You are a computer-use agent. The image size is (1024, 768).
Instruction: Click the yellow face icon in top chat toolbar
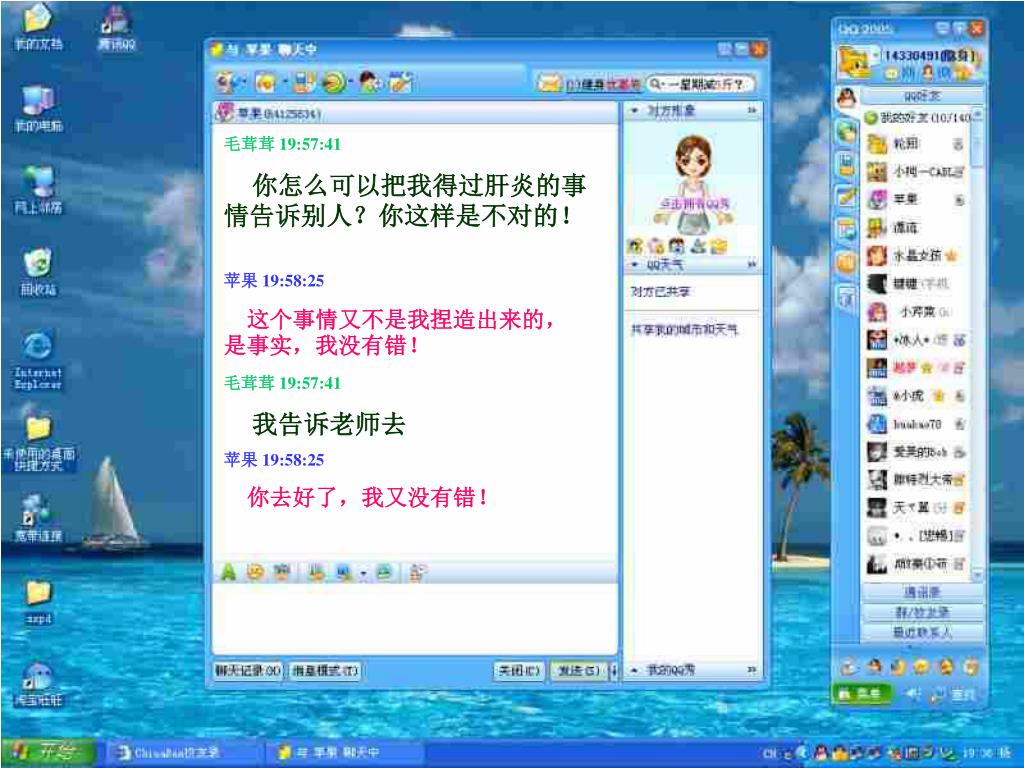coord(264,82)
